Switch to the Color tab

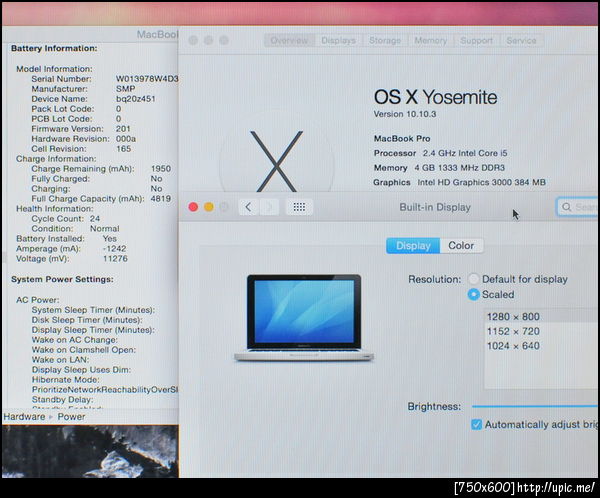[461, 246]
